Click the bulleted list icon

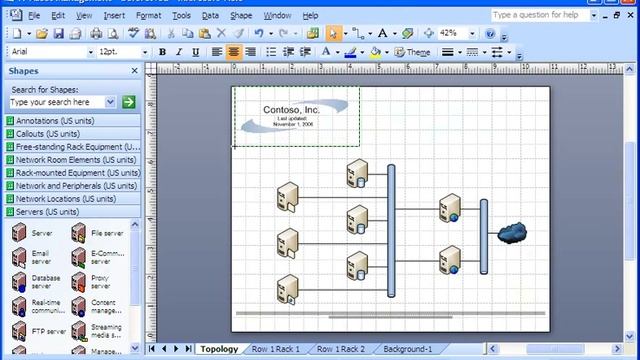271,52
